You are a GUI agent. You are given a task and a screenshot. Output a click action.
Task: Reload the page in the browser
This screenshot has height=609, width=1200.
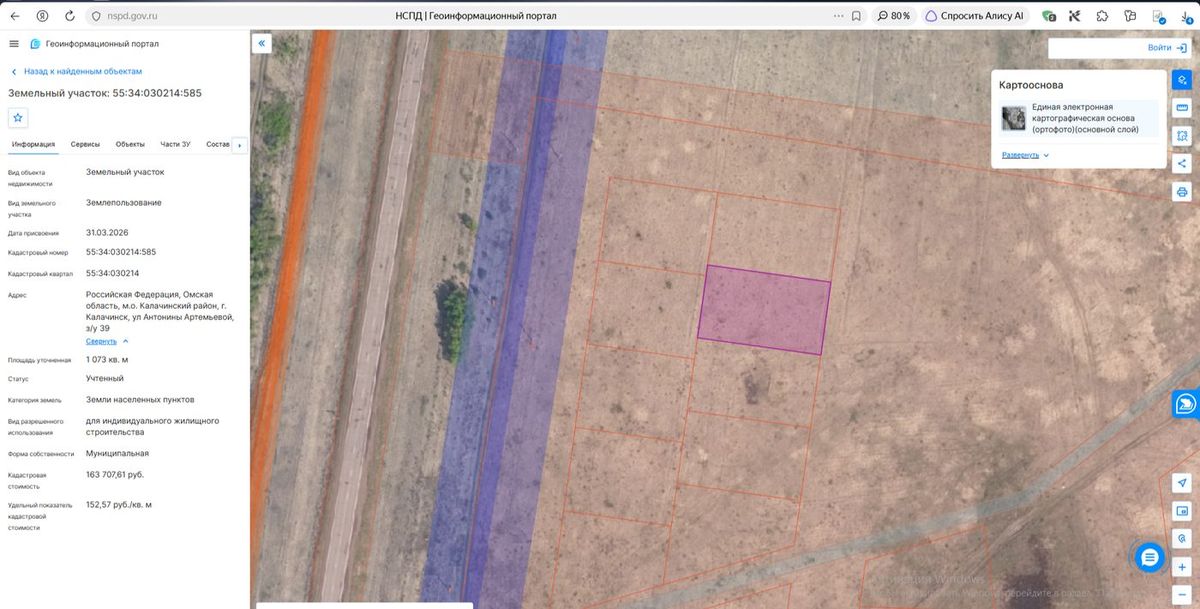click(69, 16)
